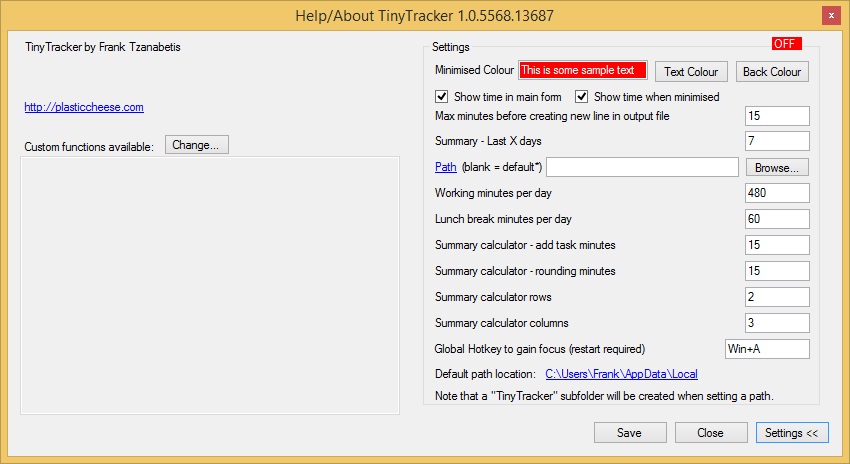Click Change... for custom functions
The height and width of the screenshot is (464, 850).
(x=197, y=145)
